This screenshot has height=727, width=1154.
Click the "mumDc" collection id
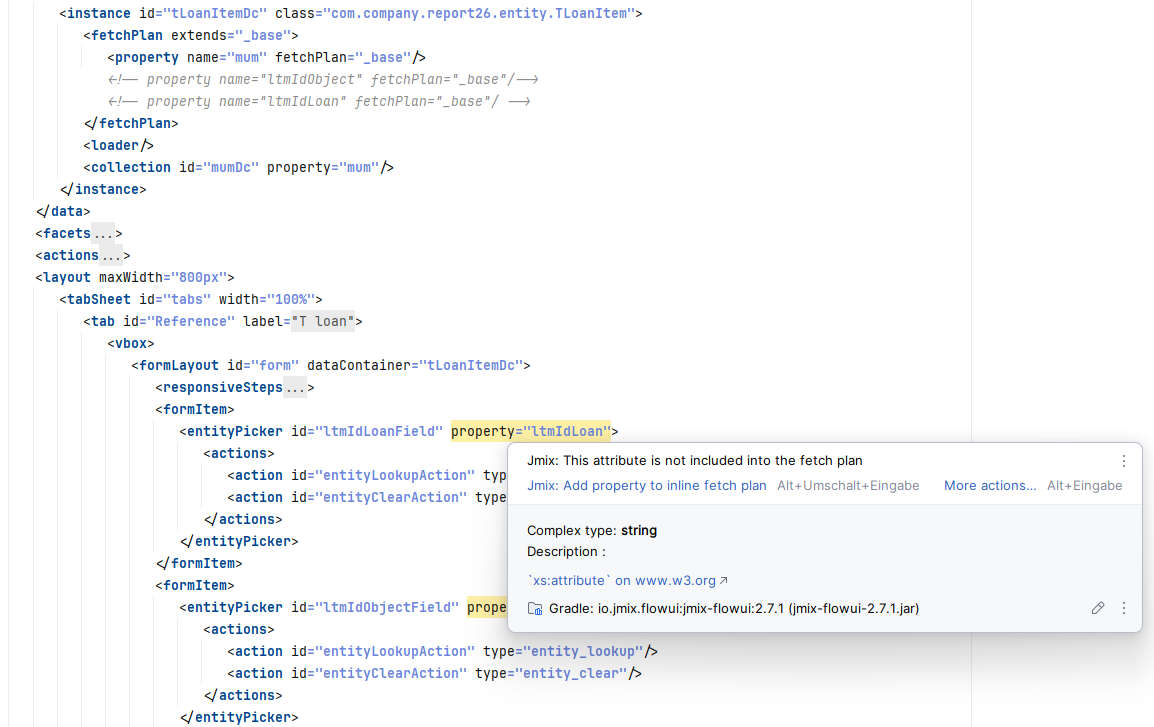[231, 168]
